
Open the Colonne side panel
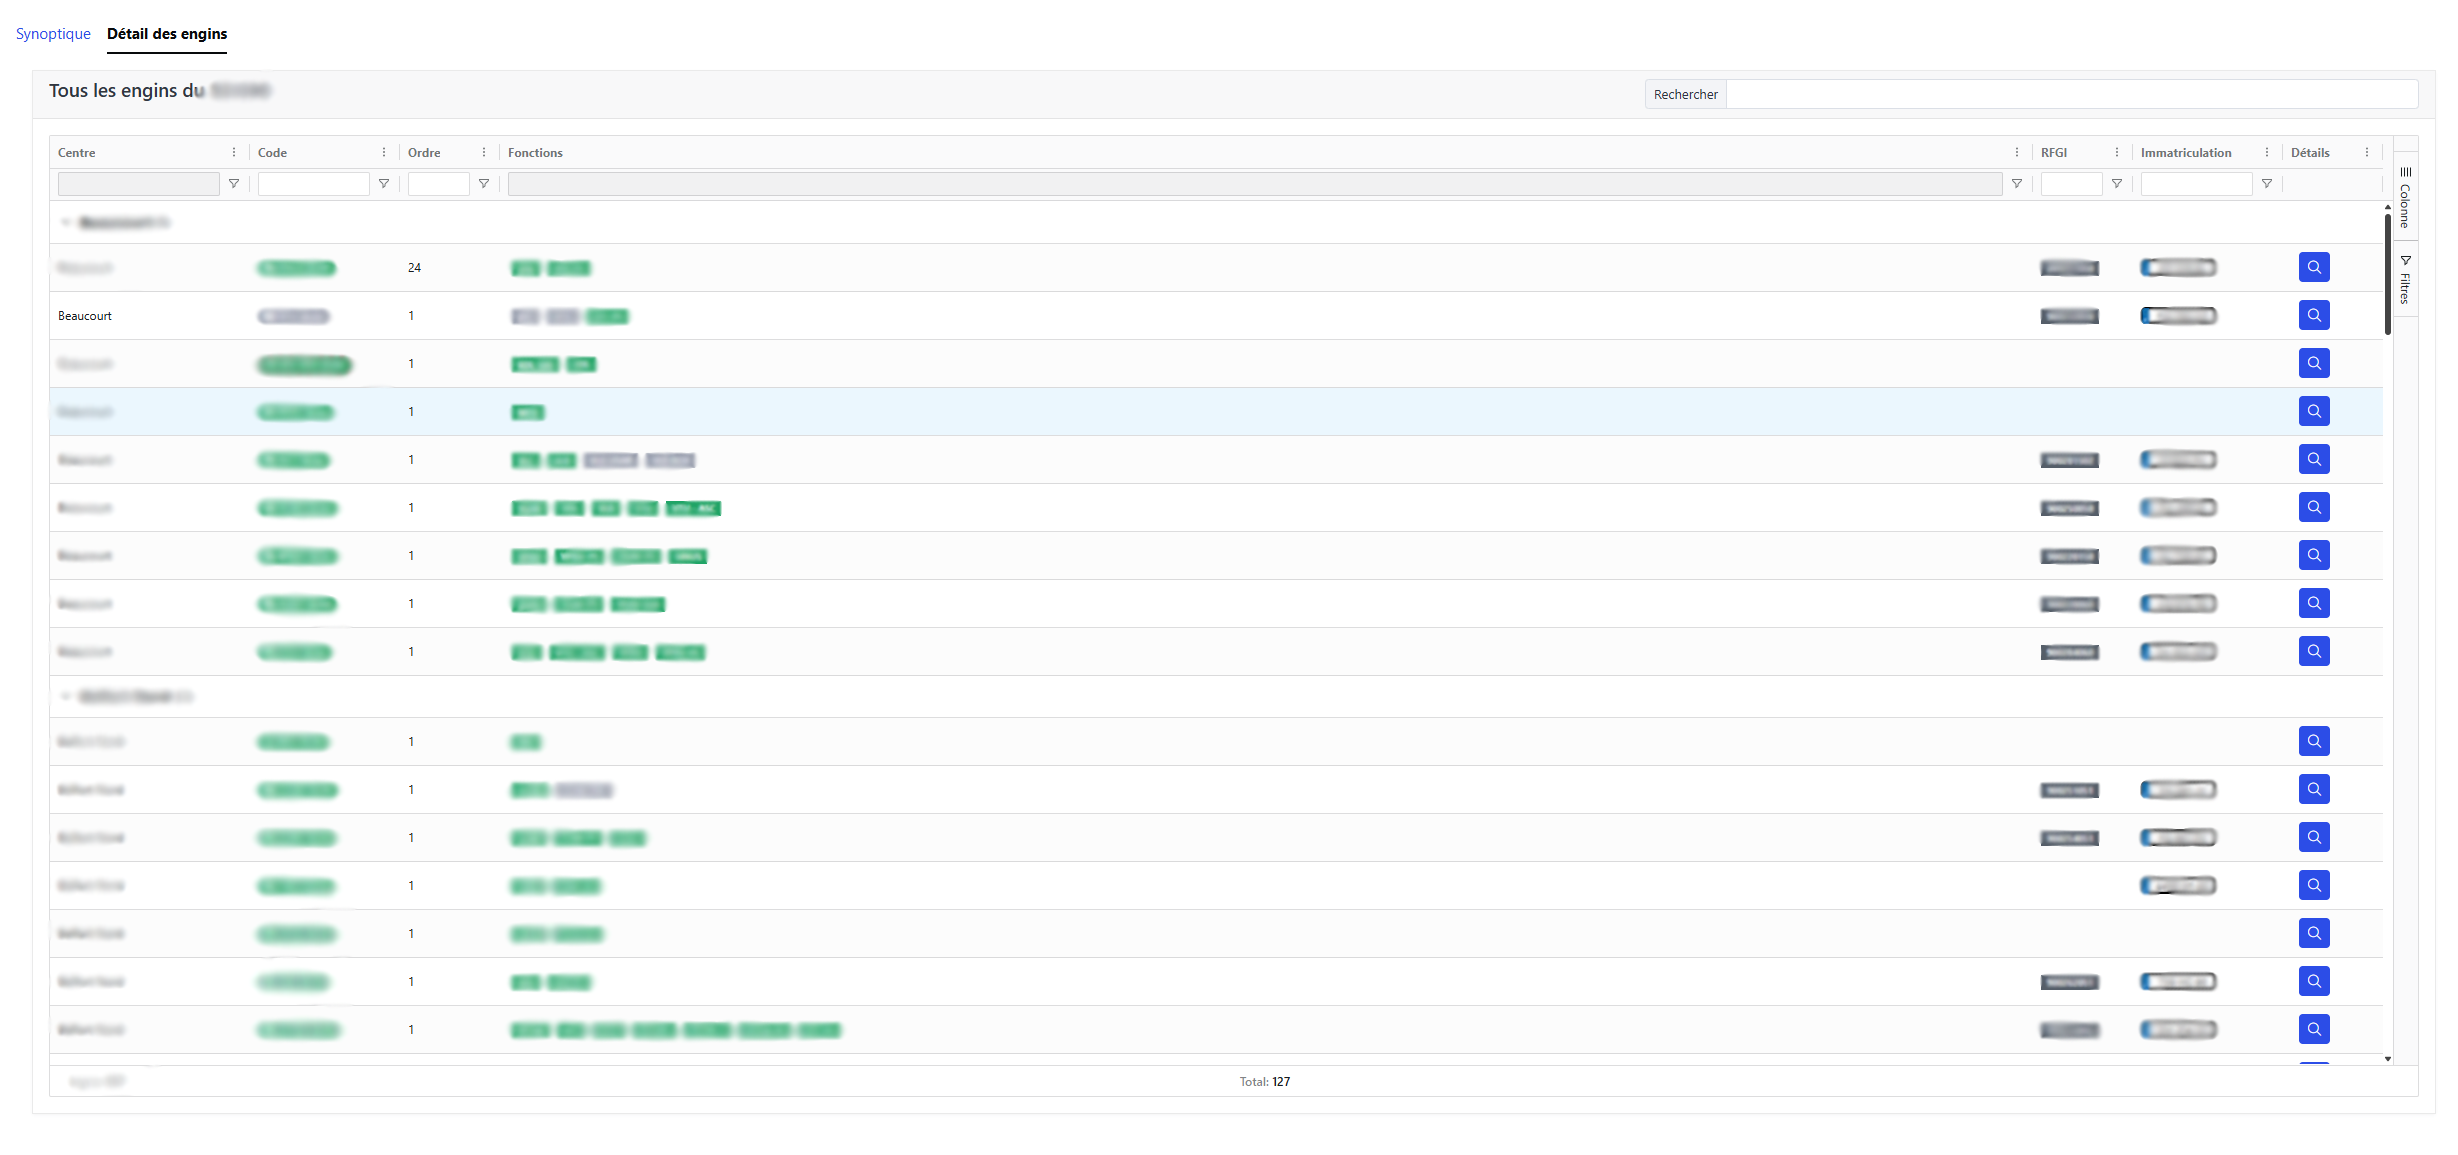[2405, 198]
